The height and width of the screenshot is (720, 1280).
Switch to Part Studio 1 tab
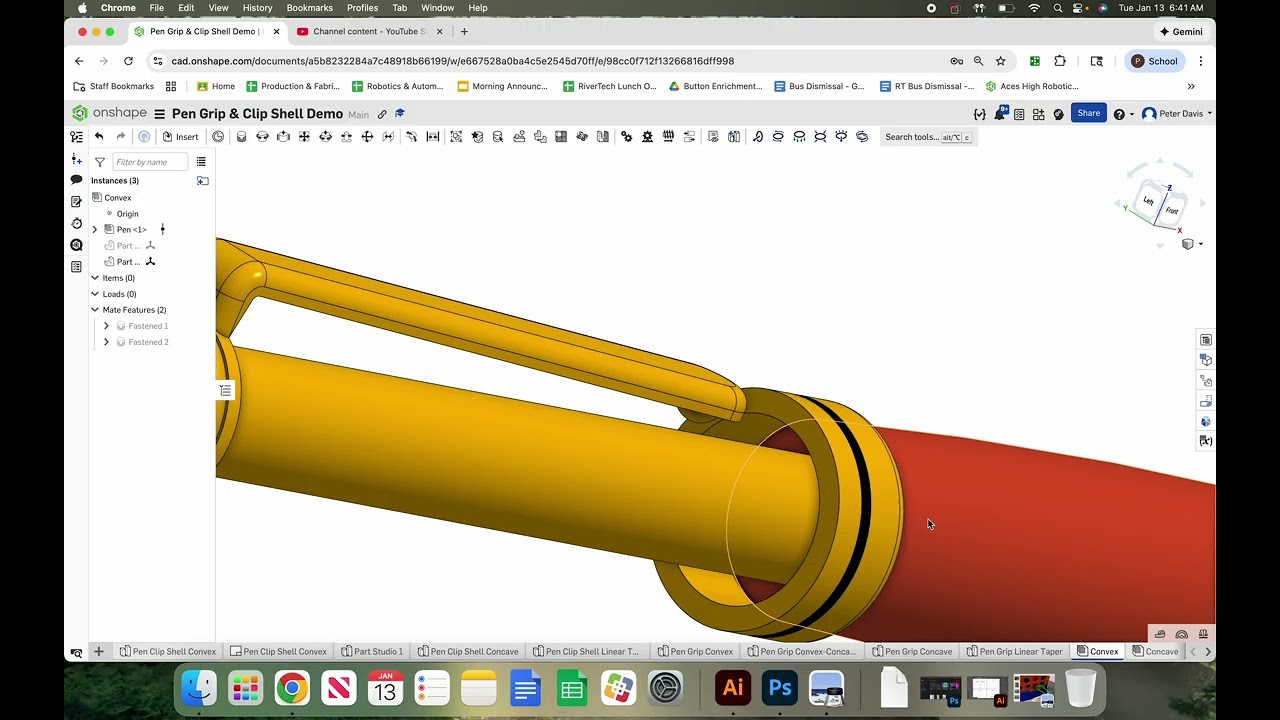[372, 651]
